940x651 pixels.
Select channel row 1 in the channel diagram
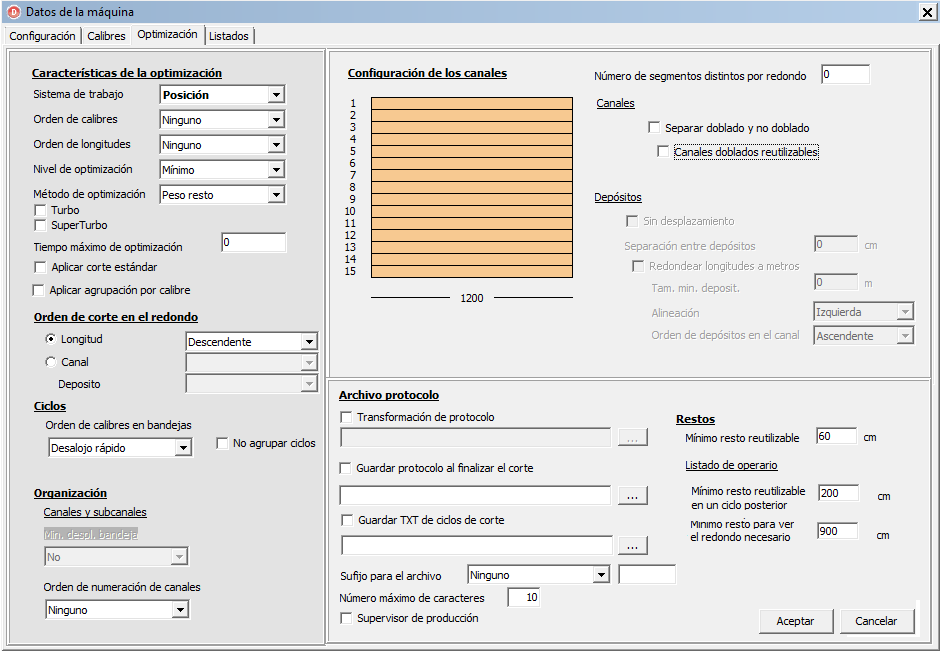472,104
